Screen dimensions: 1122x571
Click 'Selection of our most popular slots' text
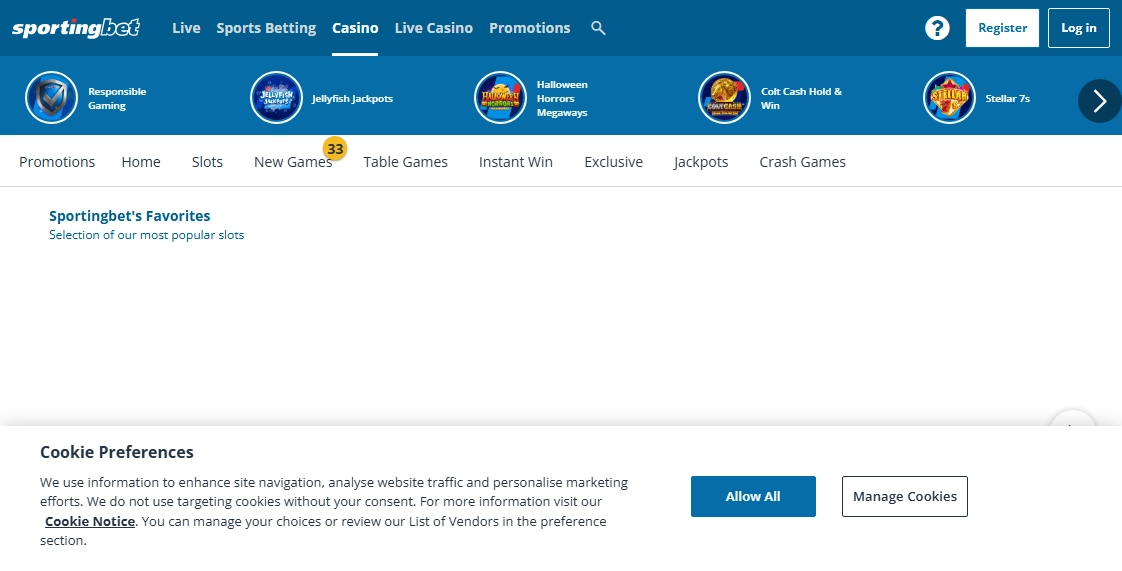coord(147,235)
